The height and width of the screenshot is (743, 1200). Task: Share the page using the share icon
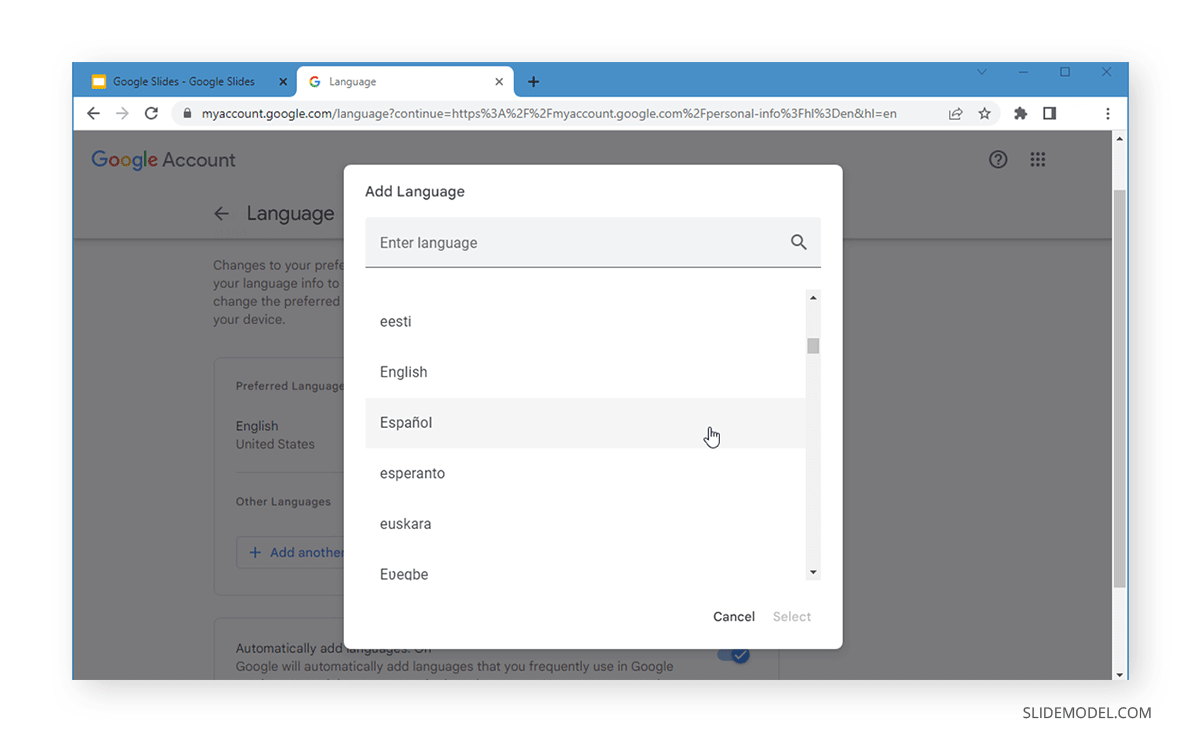click(955, 113)
